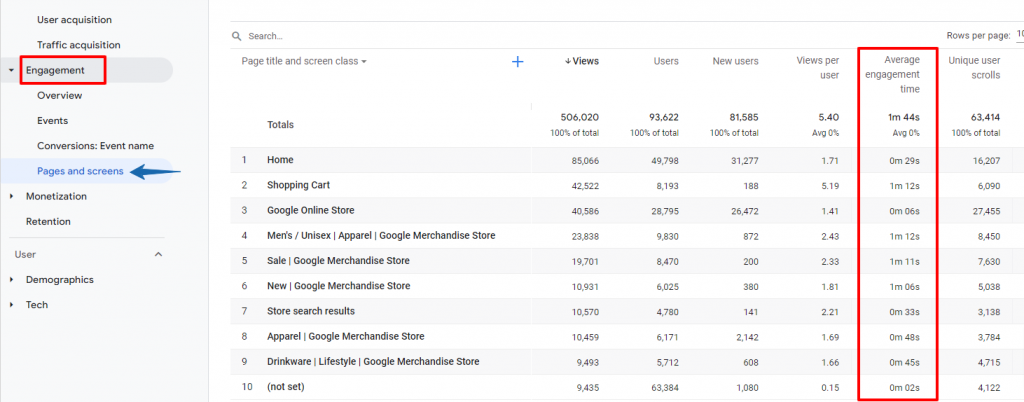Viewport: 1024px width, 402px height.
Task: Click Totals label in table
Action: 280,125
